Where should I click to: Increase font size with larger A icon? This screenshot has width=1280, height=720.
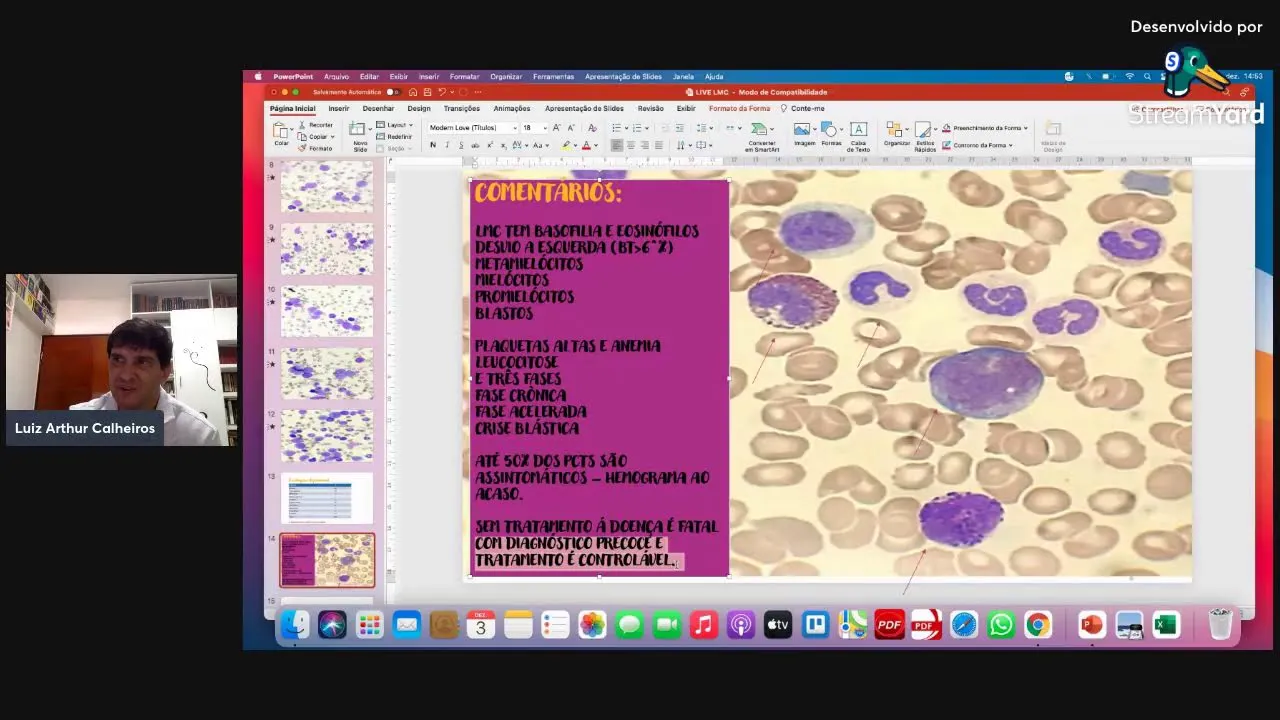click(x=557, y=128)
